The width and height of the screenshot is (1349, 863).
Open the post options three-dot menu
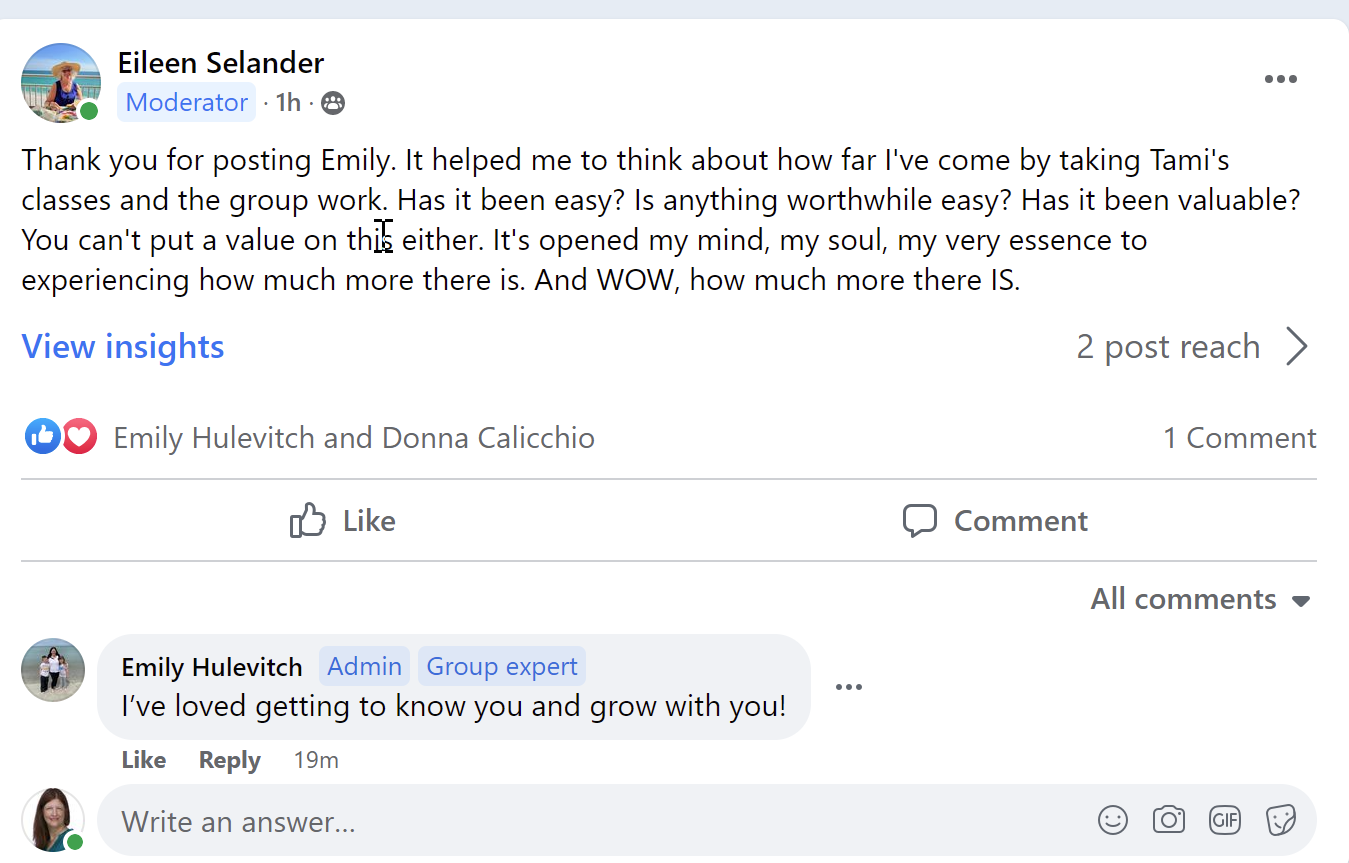pos(1280,80)
